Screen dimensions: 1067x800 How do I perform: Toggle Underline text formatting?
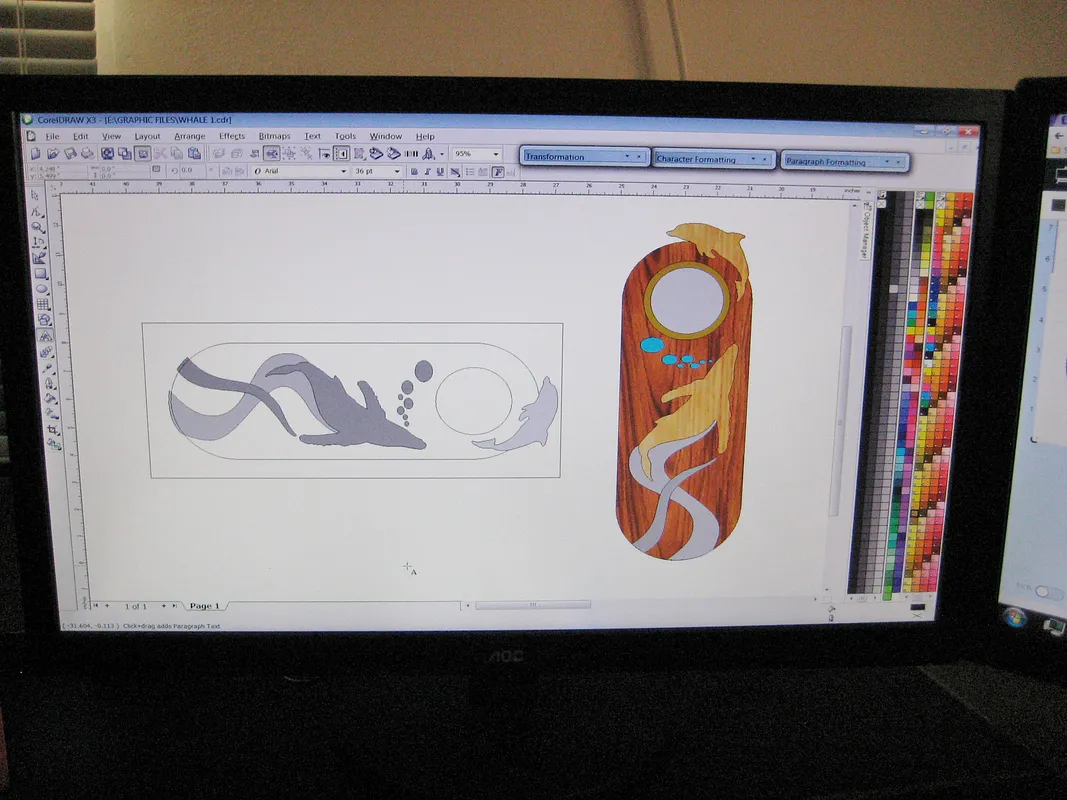[442, 171]
